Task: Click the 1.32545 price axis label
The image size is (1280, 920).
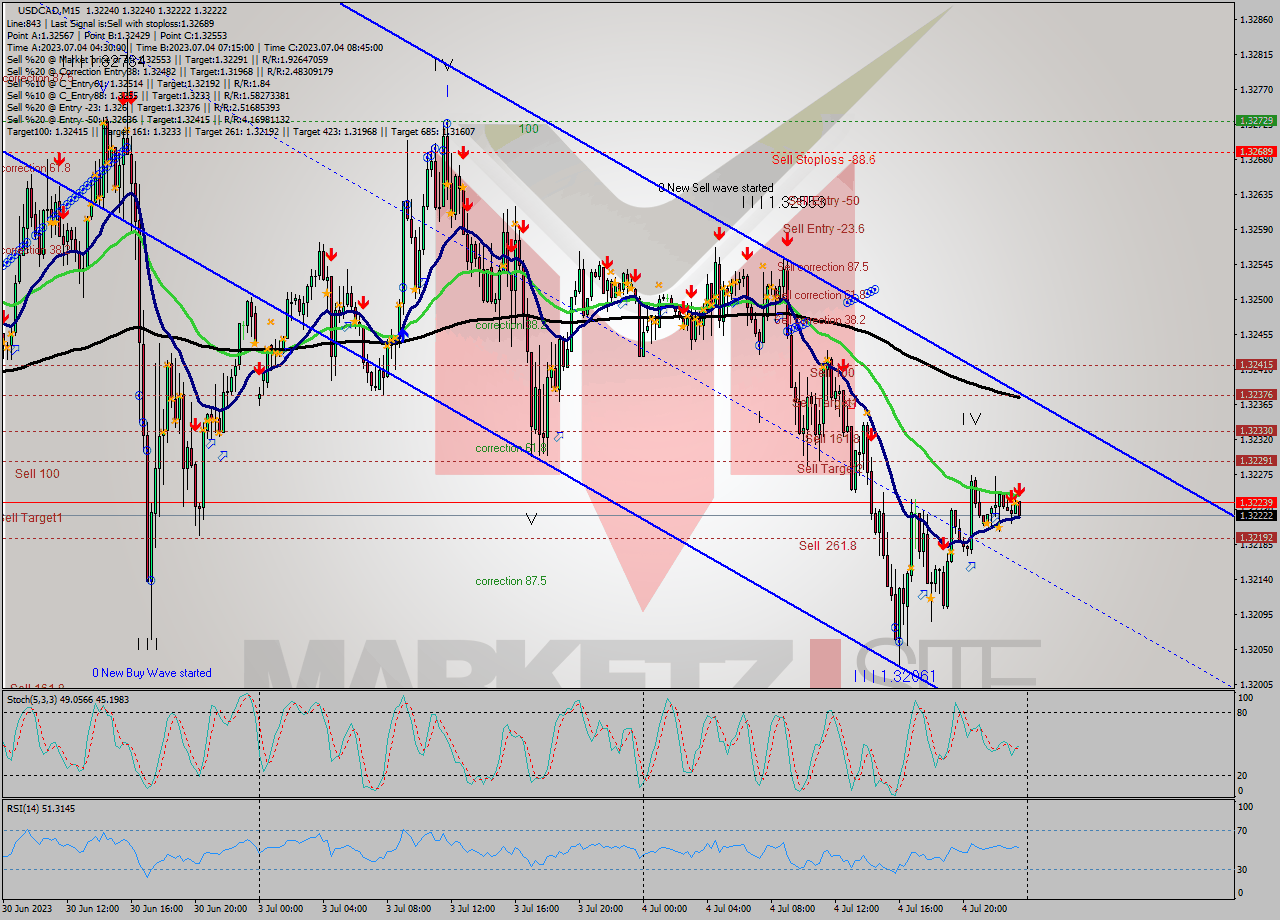Action: point(1255,265)
